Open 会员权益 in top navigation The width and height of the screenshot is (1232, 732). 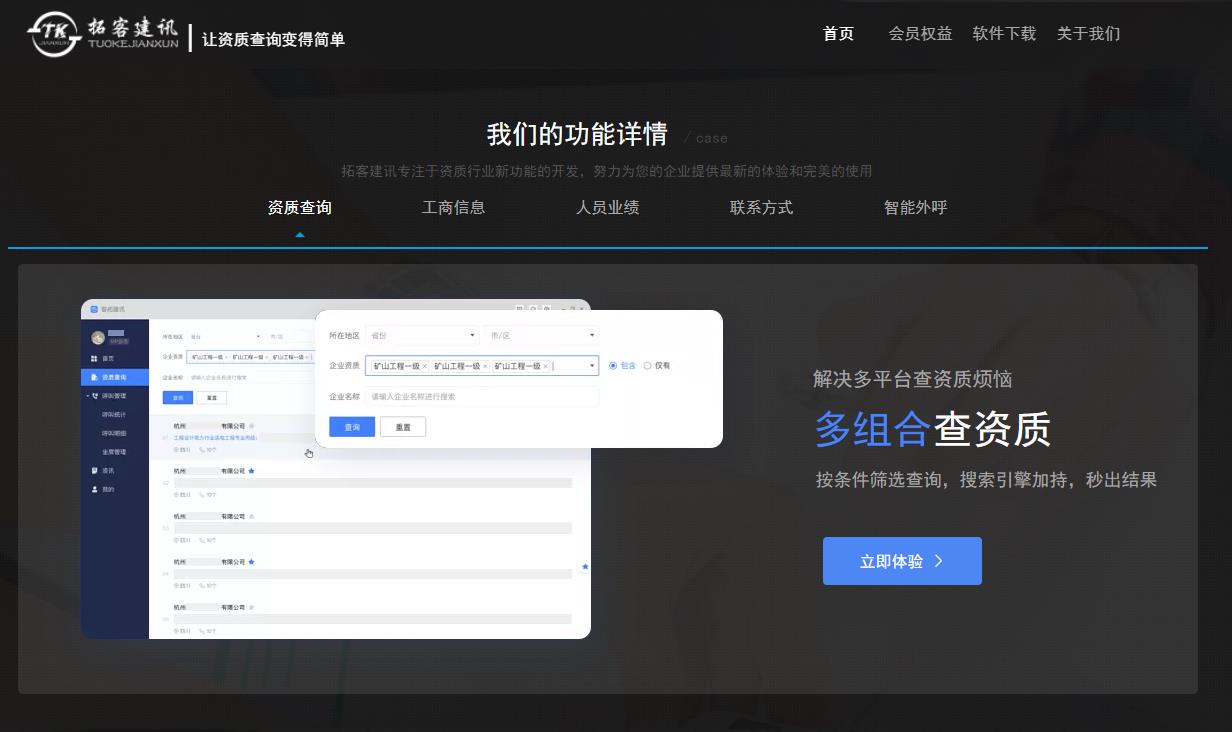pyautogui.click(x=920, y=34)
